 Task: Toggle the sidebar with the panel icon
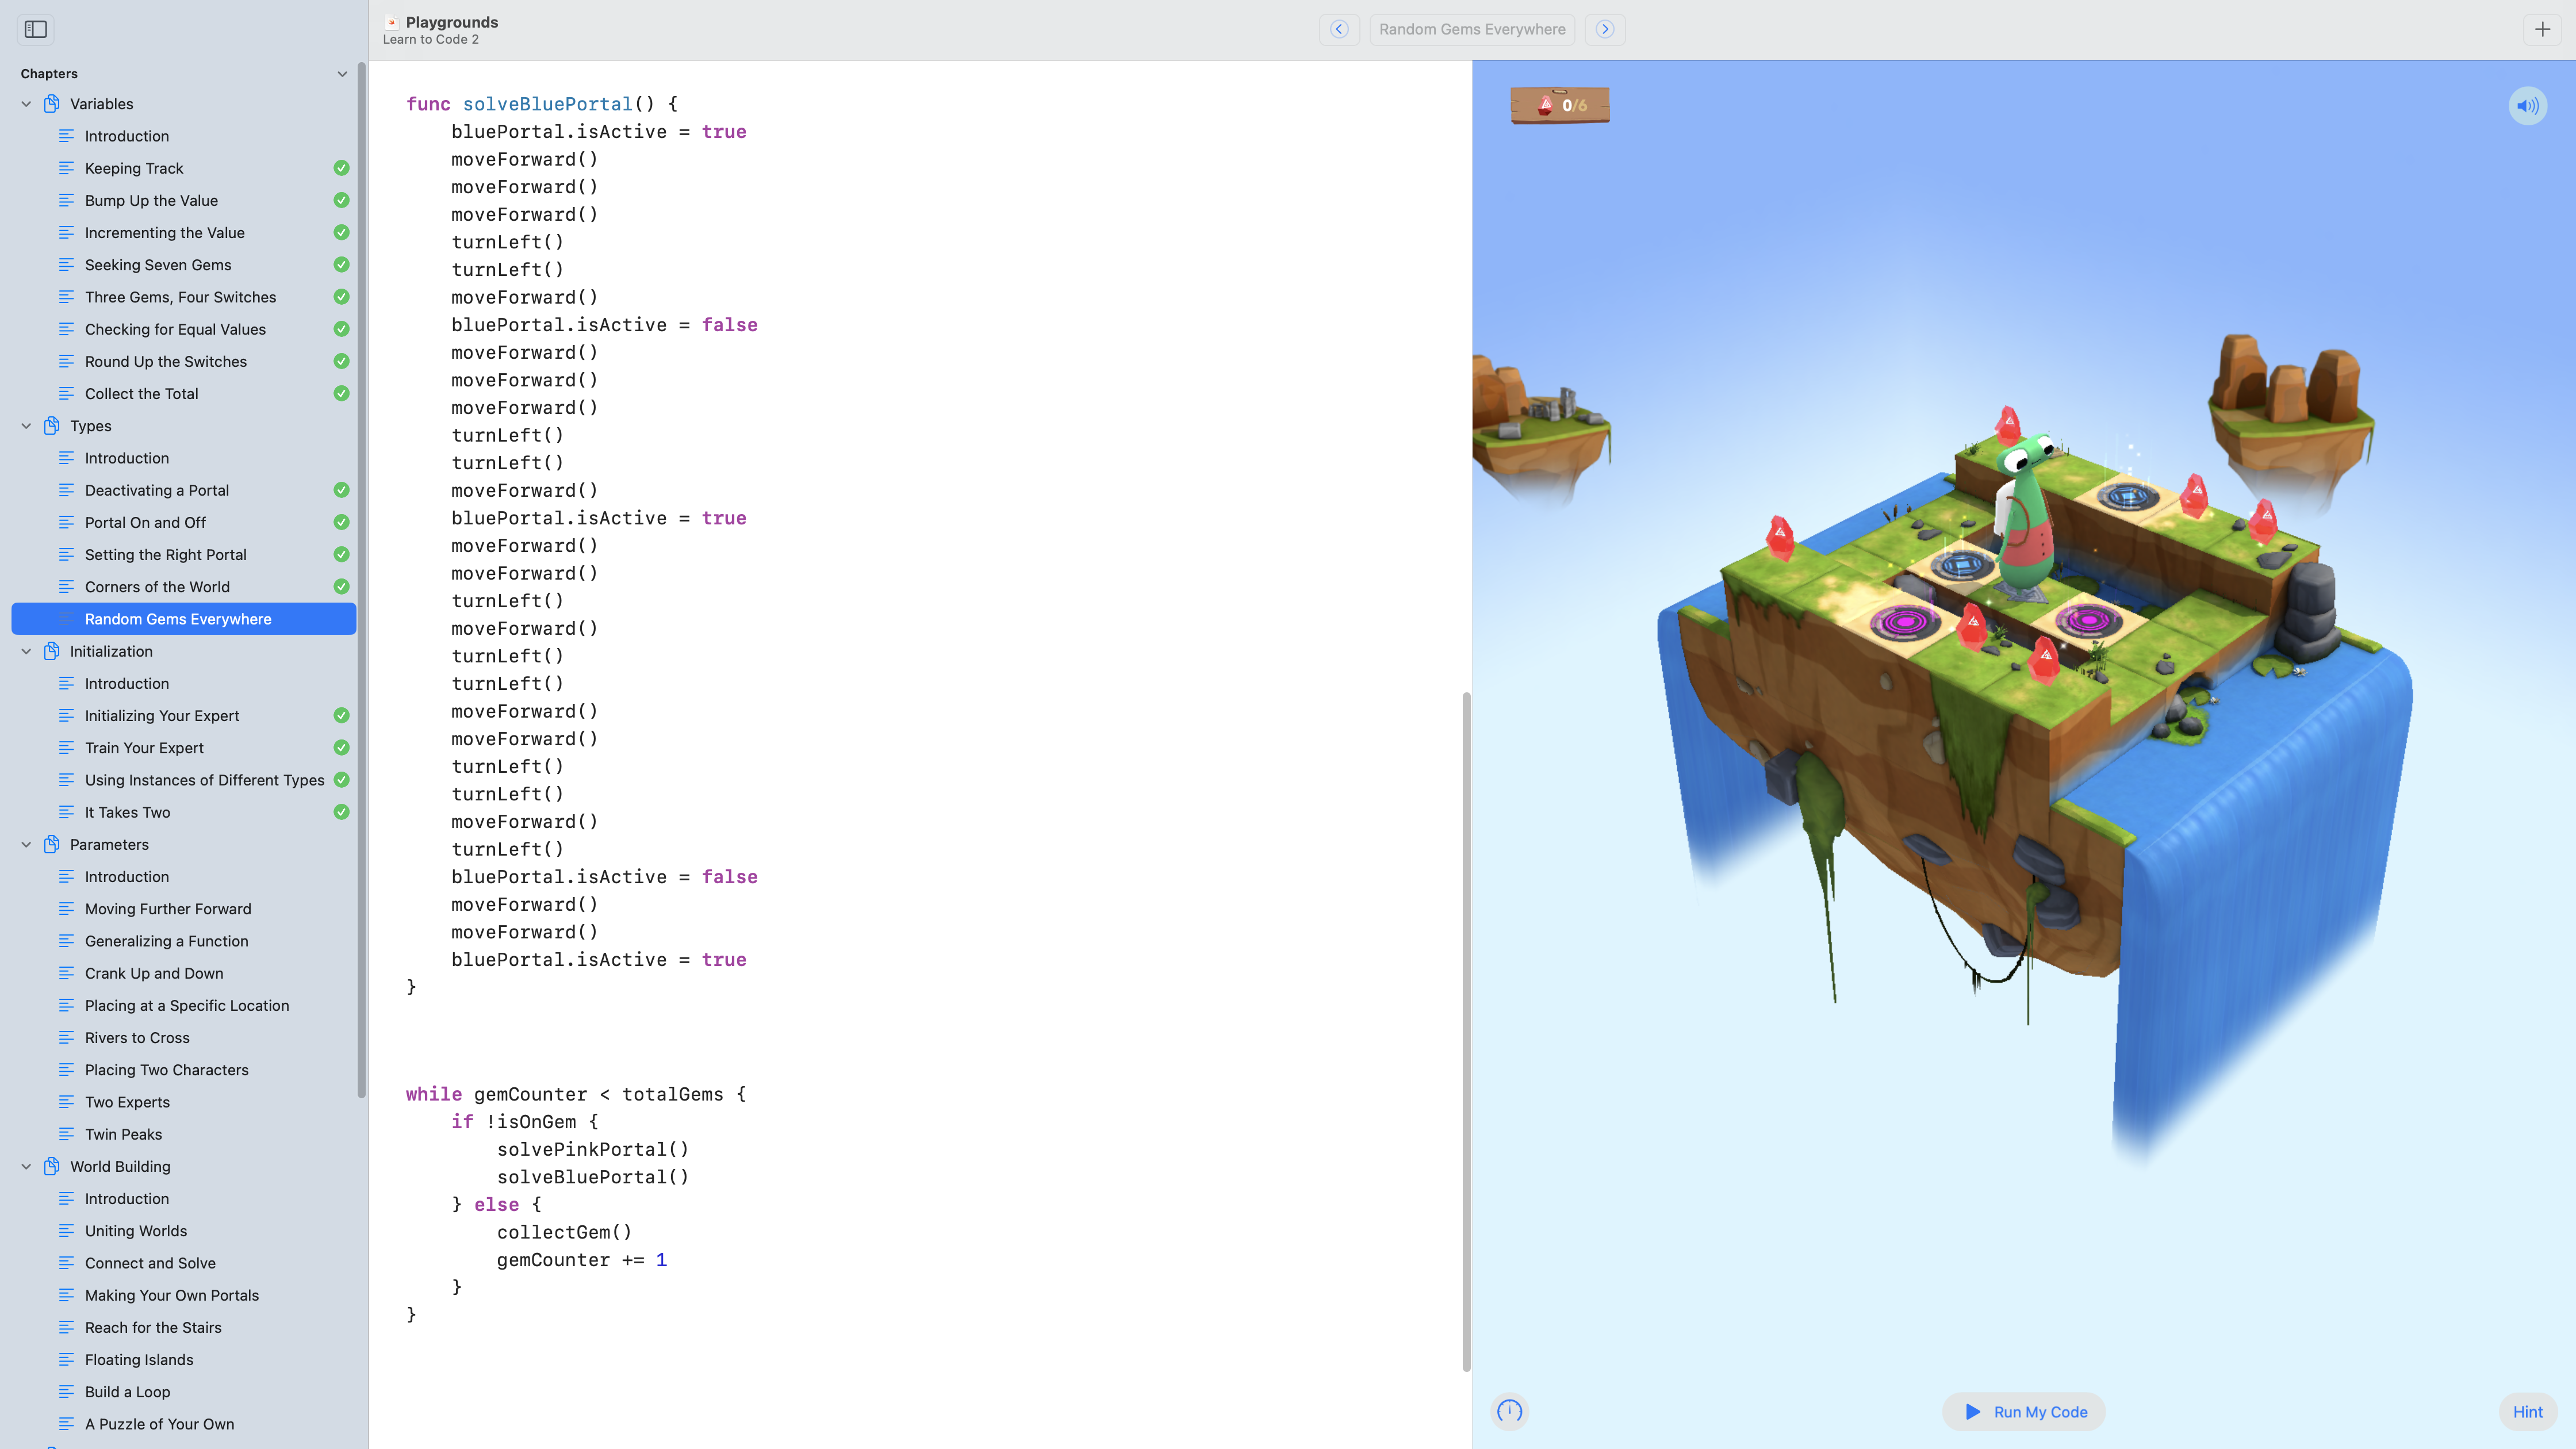tap(36, 29)
